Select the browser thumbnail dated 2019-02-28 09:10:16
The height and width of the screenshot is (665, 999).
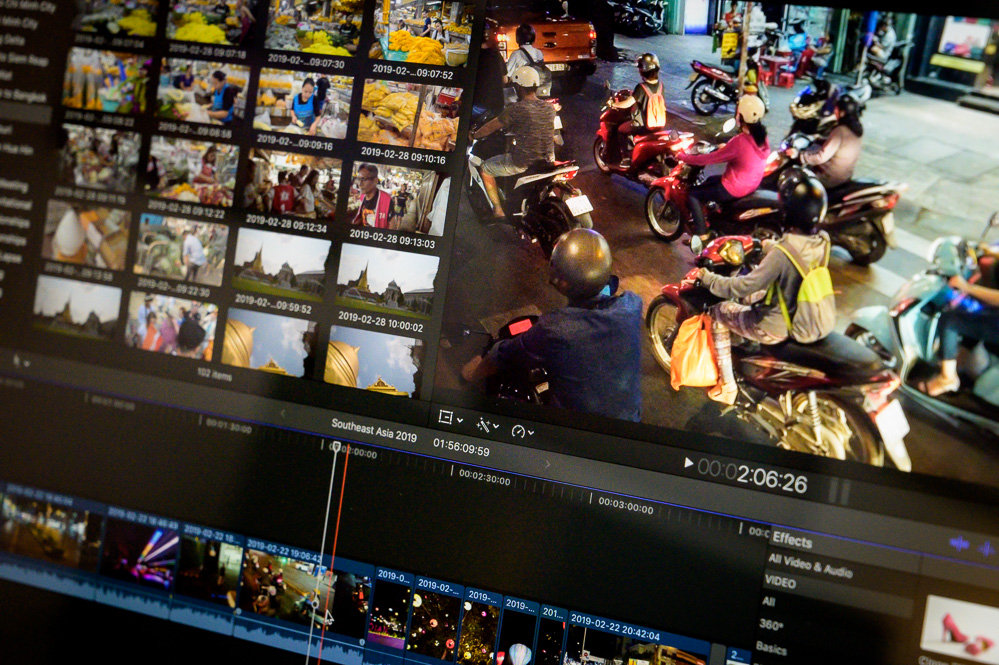408,115
